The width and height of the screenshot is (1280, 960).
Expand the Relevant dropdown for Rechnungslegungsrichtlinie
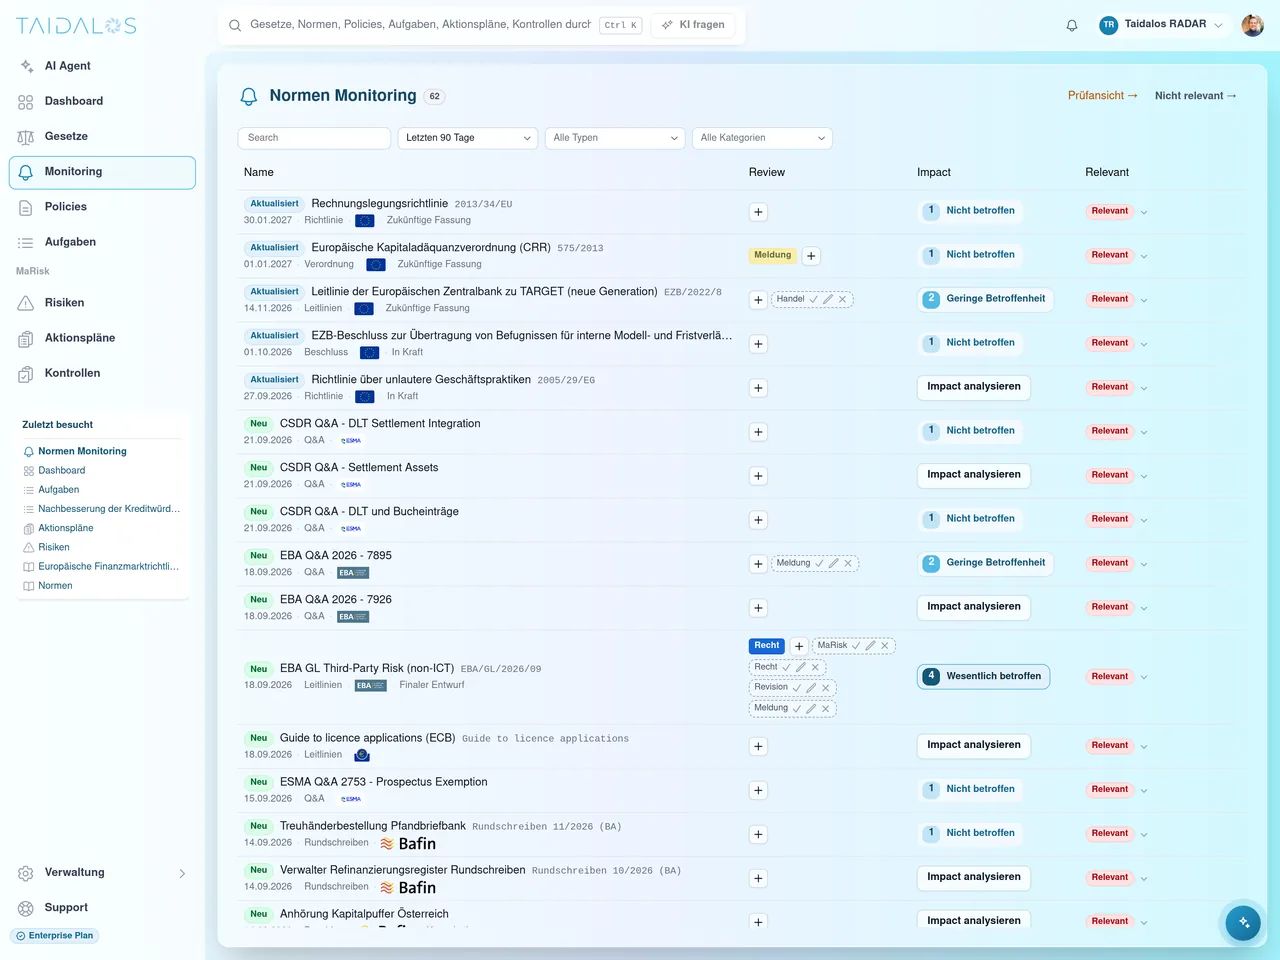click(x=1144, y=212)
